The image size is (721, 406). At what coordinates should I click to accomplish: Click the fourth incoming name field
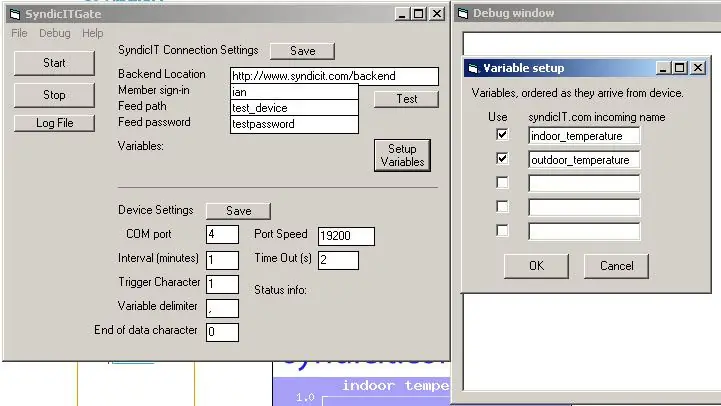coord(584,207)
